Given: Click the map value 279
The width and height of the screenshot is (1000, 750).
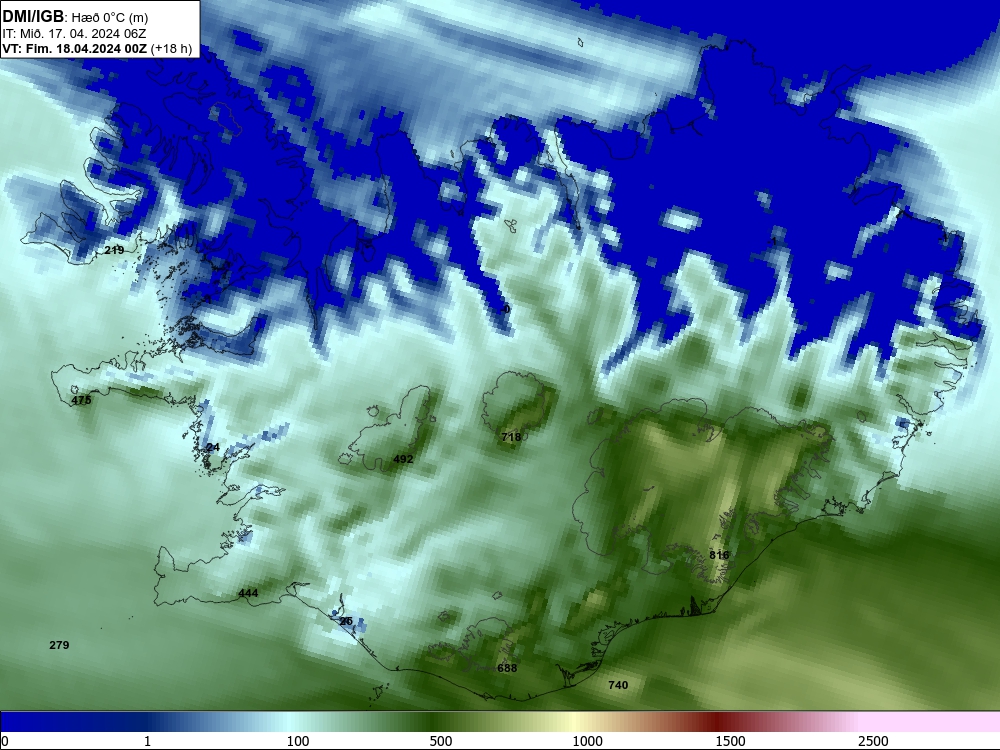Looking at the screenshot, I should (x=59, y=645).
